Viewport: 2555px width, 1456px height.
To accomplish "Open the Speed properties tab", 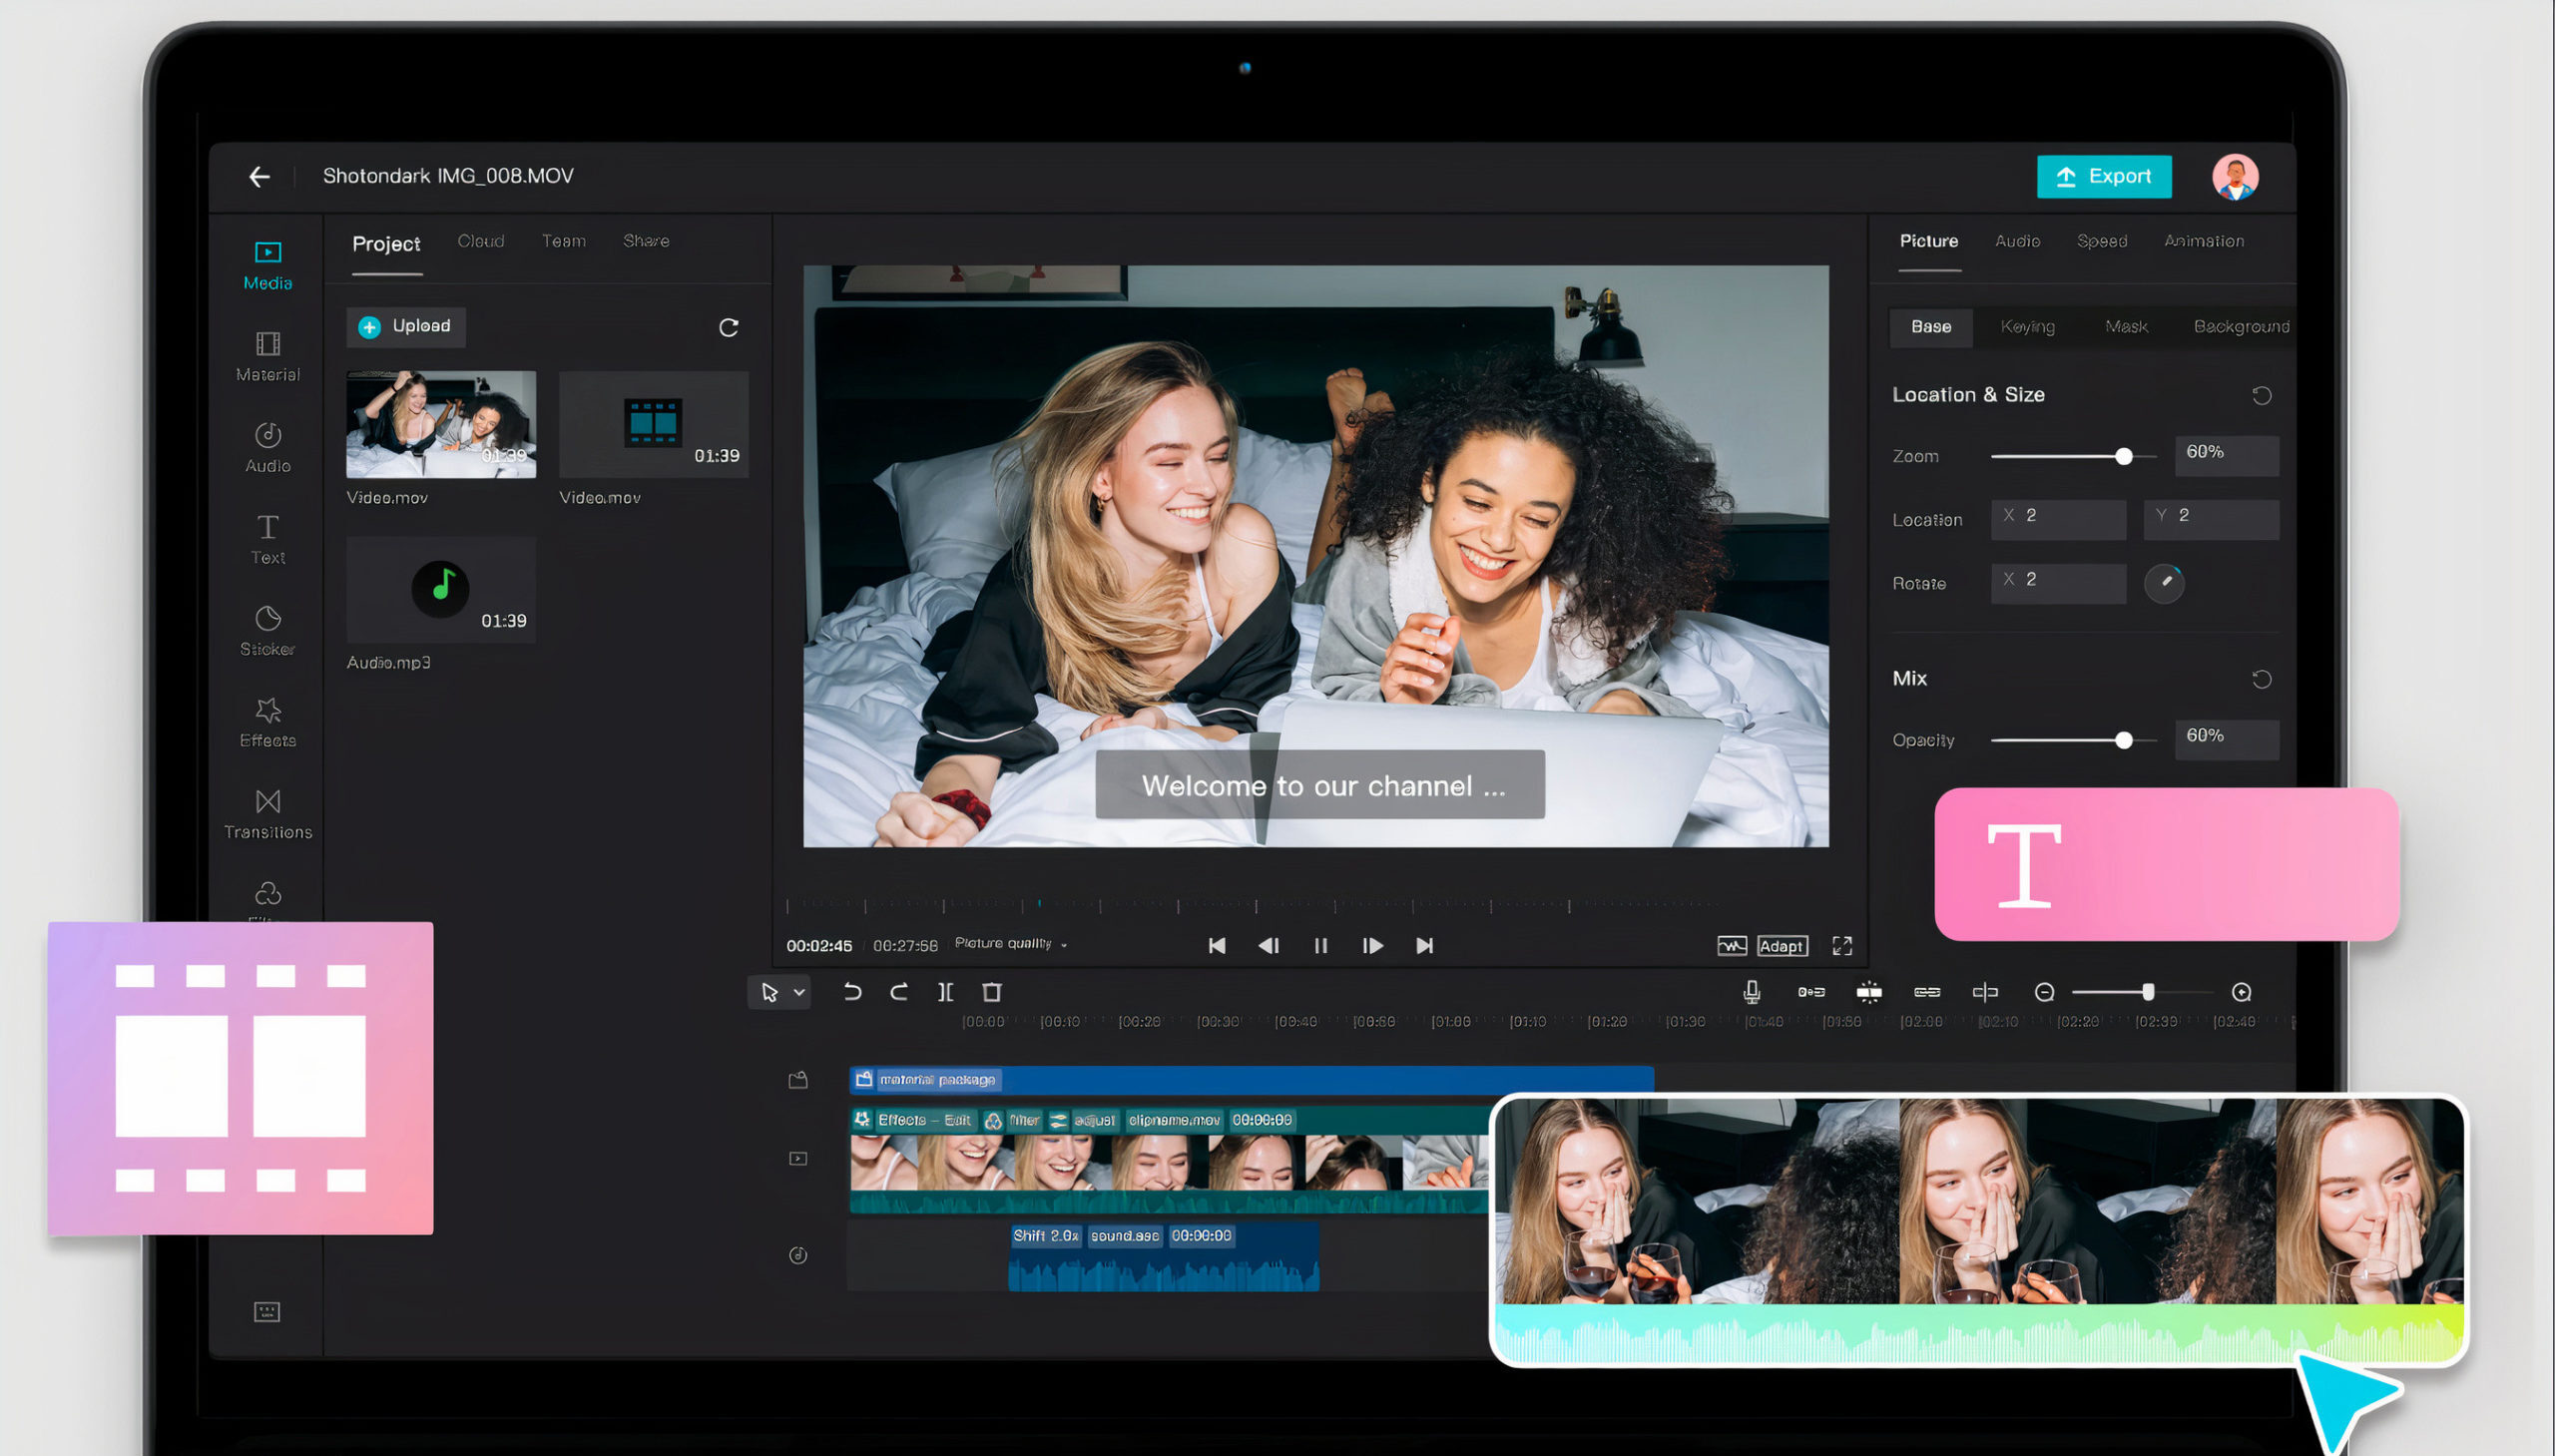I will coord(2102,241).
